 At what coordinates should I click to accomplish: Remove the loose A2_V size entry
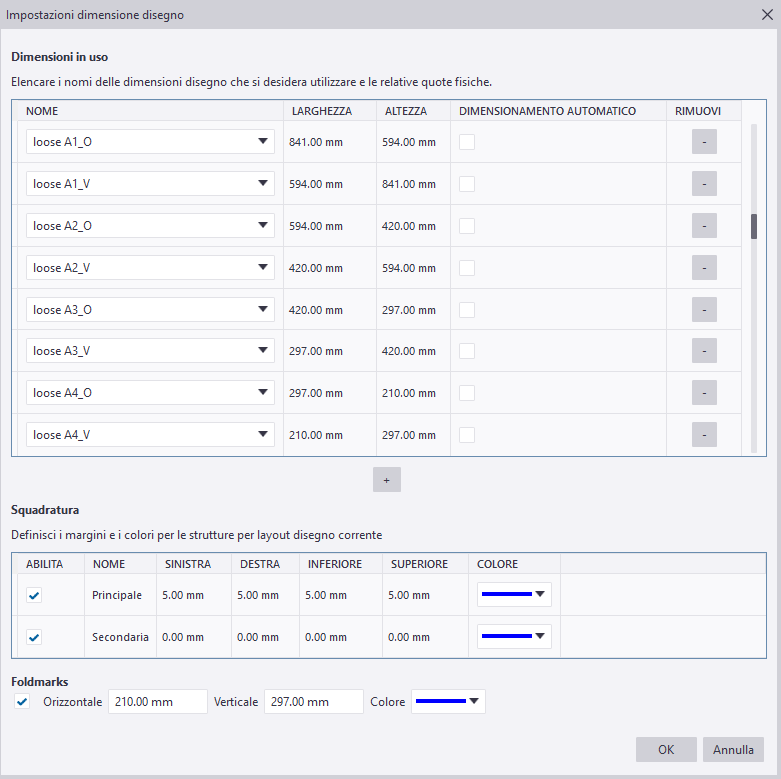click(x=704, y=268)
